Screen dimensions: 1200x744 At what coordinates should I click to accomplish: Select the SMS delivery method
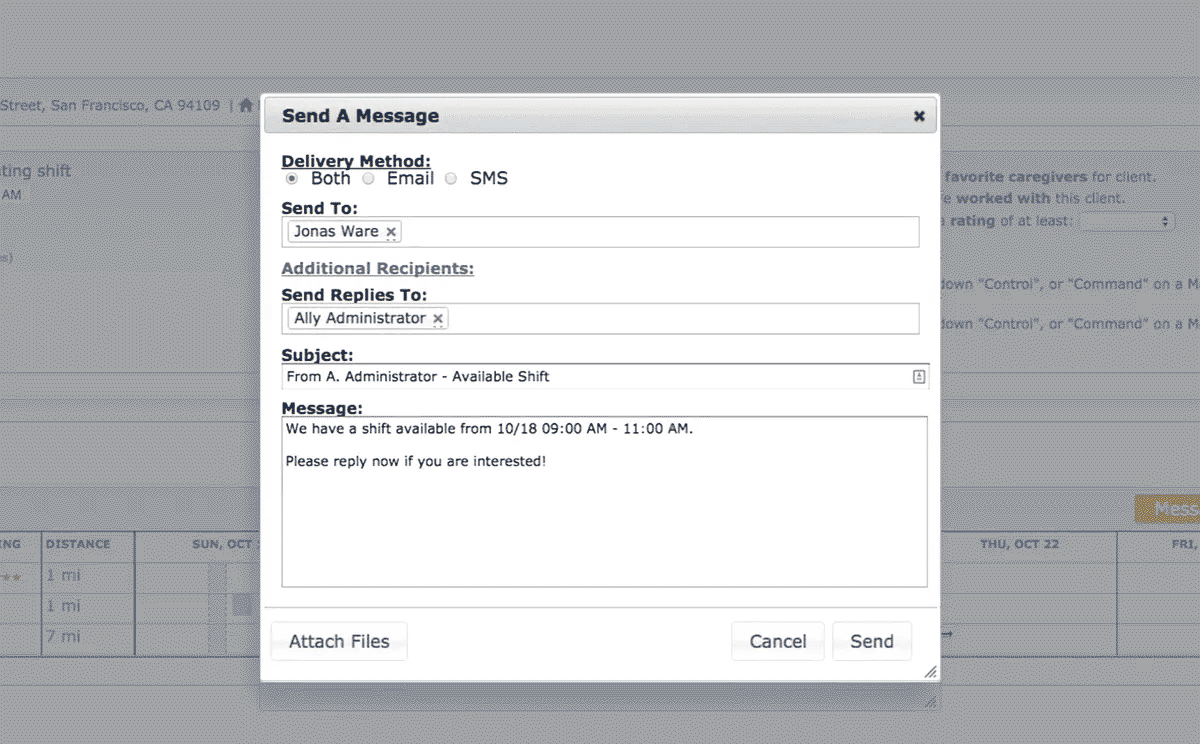(451, 179)
